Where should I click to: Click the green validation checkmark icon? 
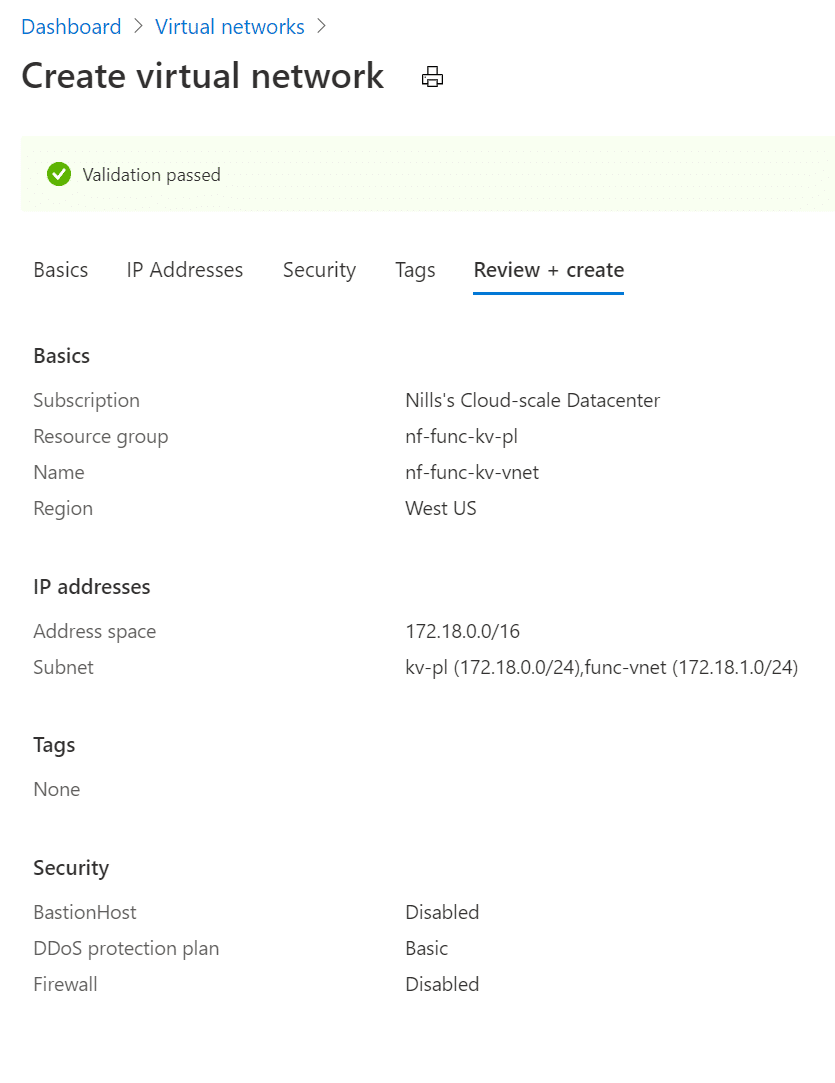(59, 175)
